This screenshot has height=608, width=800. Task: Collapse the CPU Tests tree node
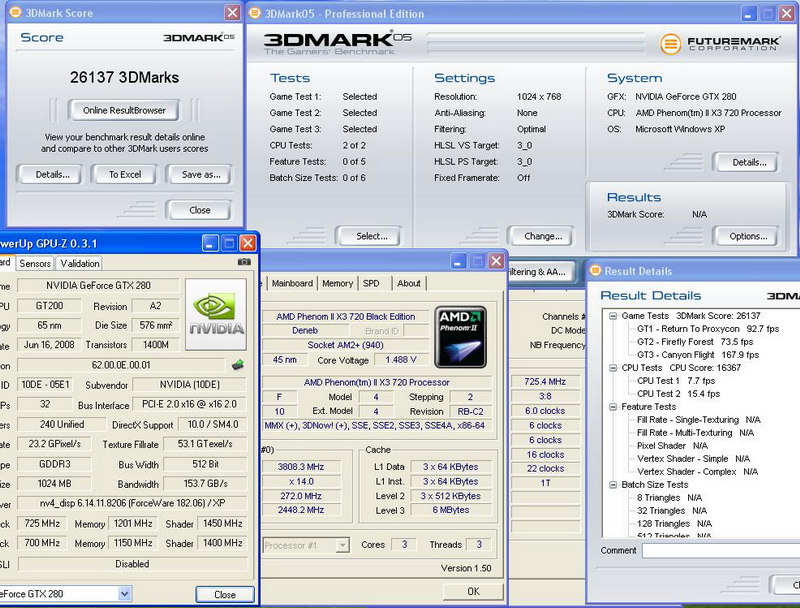click(x=613, y=368)
